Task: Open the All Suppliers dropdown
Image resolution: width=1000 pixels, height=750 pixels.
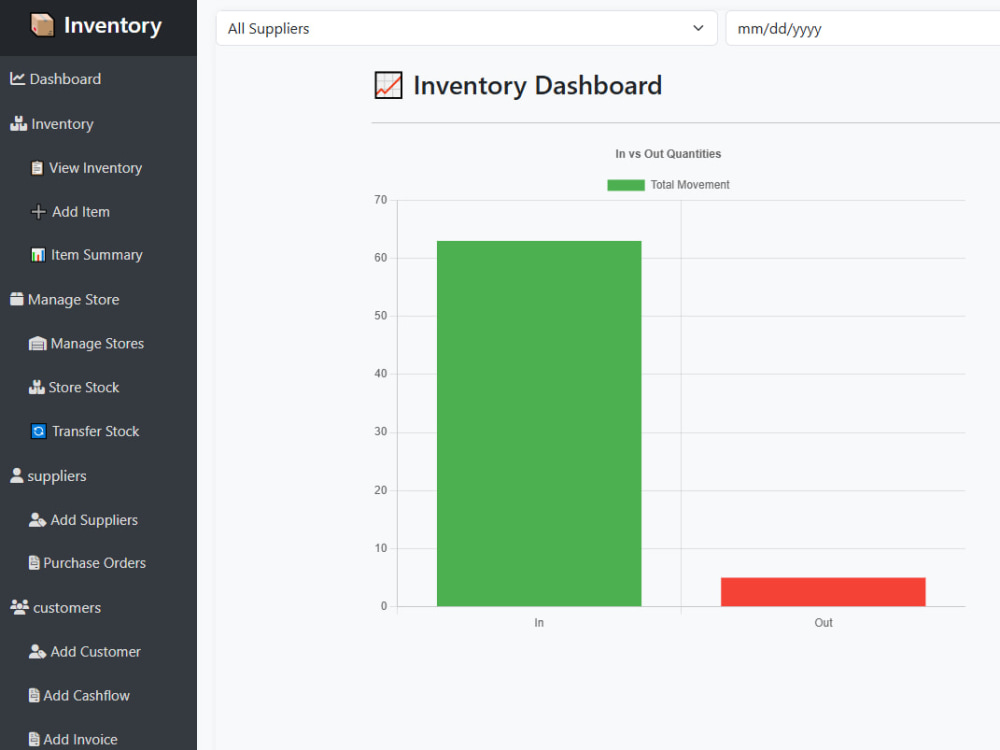Action: pos(467,28)
